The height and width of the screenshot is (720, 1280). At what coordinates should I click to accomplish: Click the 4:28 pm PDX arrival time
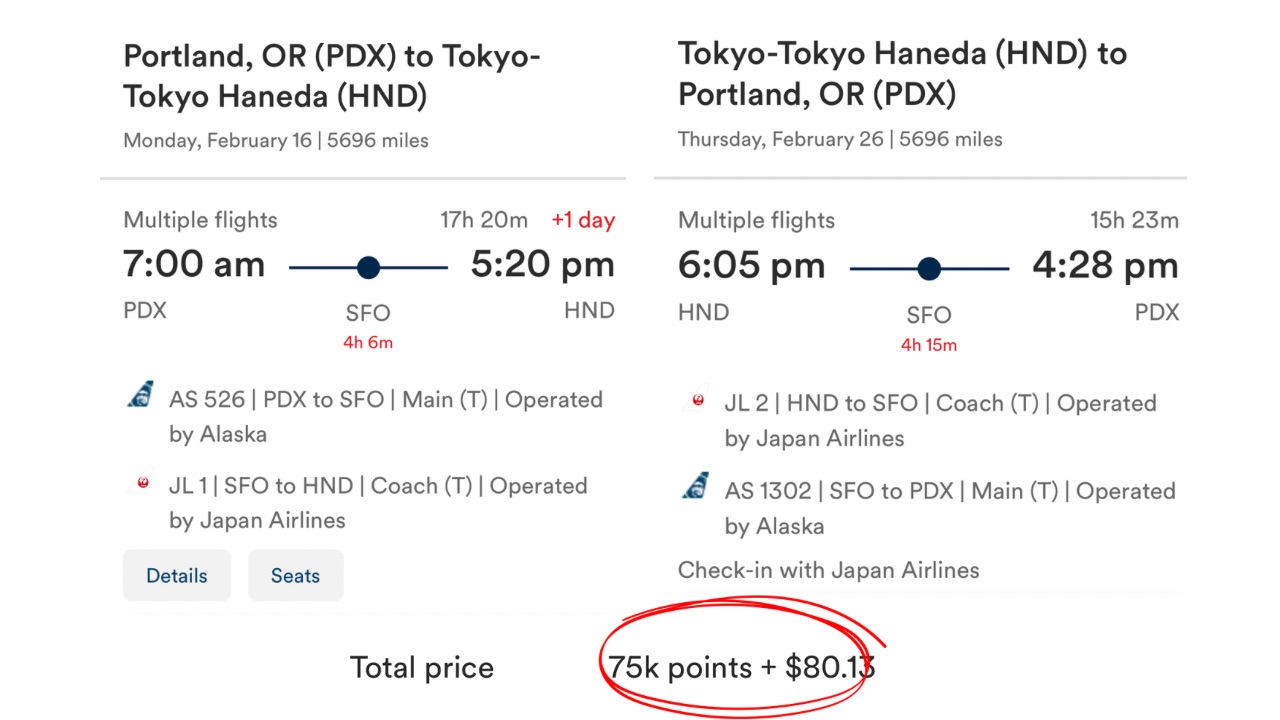point(1105,266)
